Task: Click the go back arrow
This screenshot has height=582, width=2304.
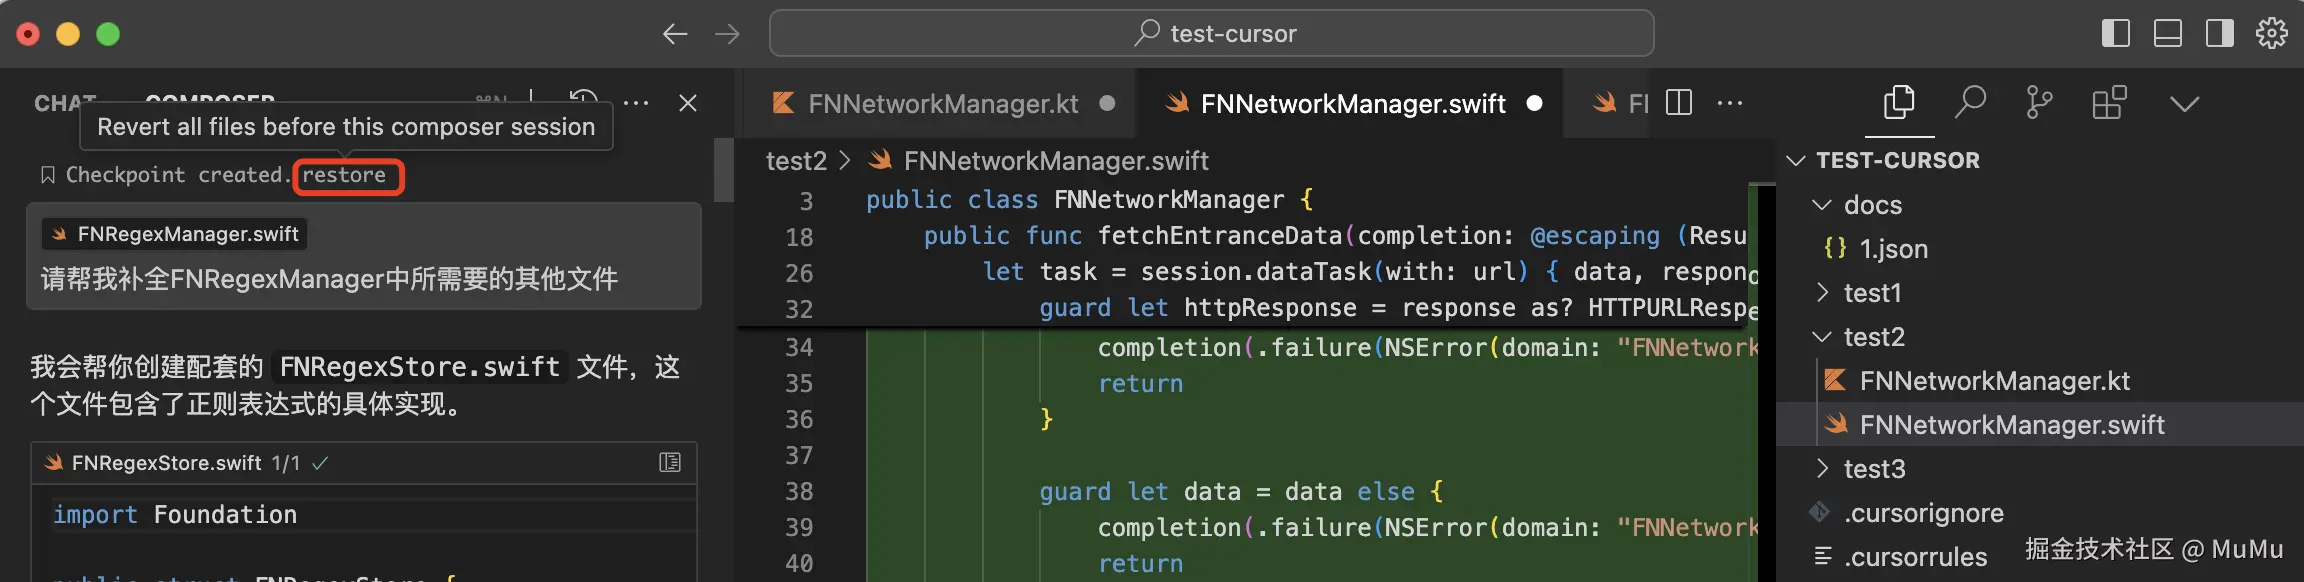Action: [x=675, y=34]
